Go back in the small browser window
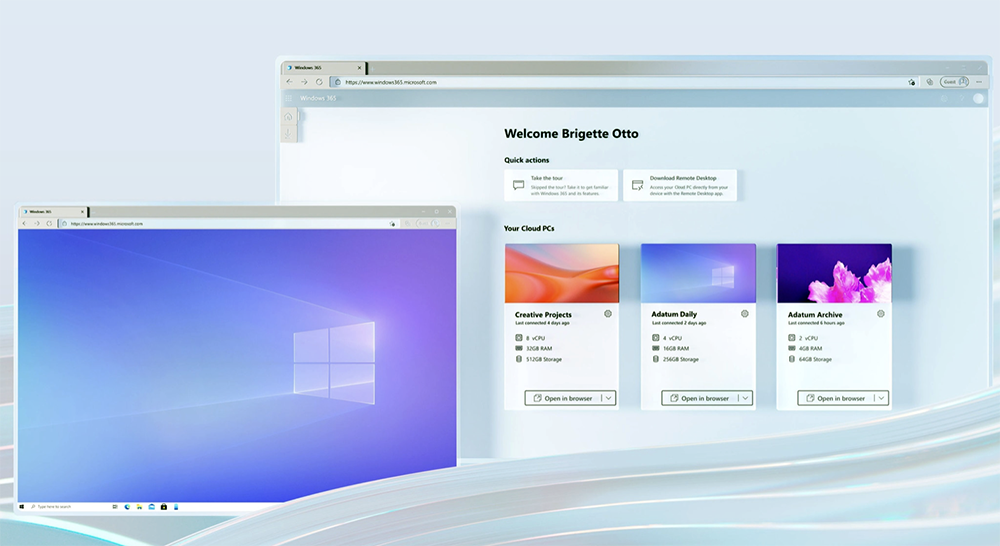 point(24,223)
